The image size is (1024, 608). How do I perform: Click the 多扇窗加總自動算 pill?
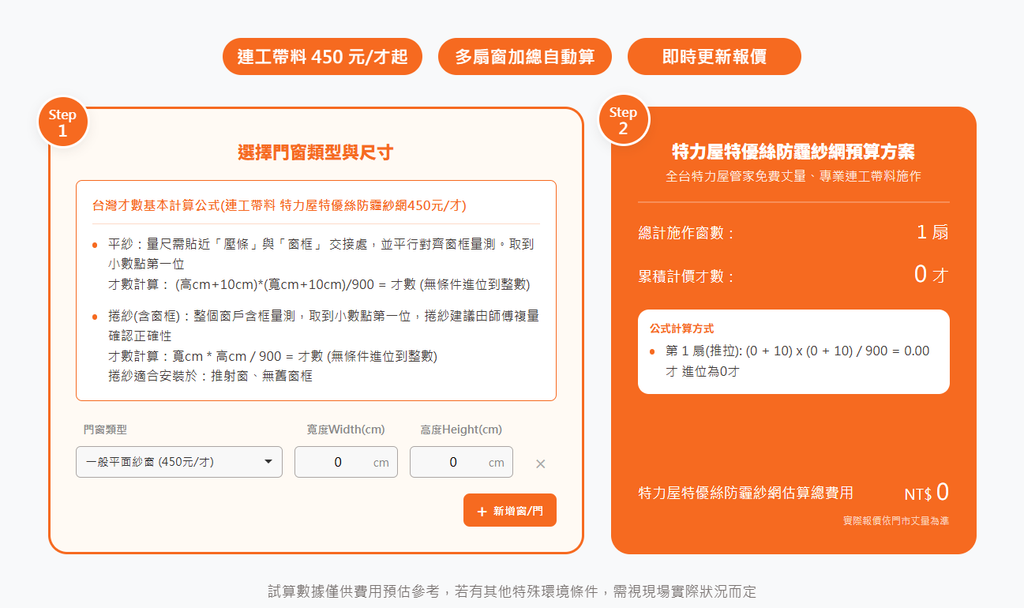(524, 57)
